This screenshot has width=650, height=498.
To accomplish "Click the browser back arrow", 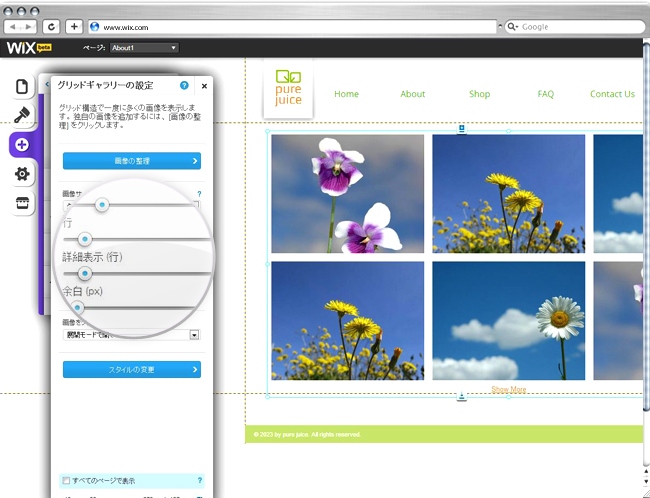I will (x=12, y=27).
